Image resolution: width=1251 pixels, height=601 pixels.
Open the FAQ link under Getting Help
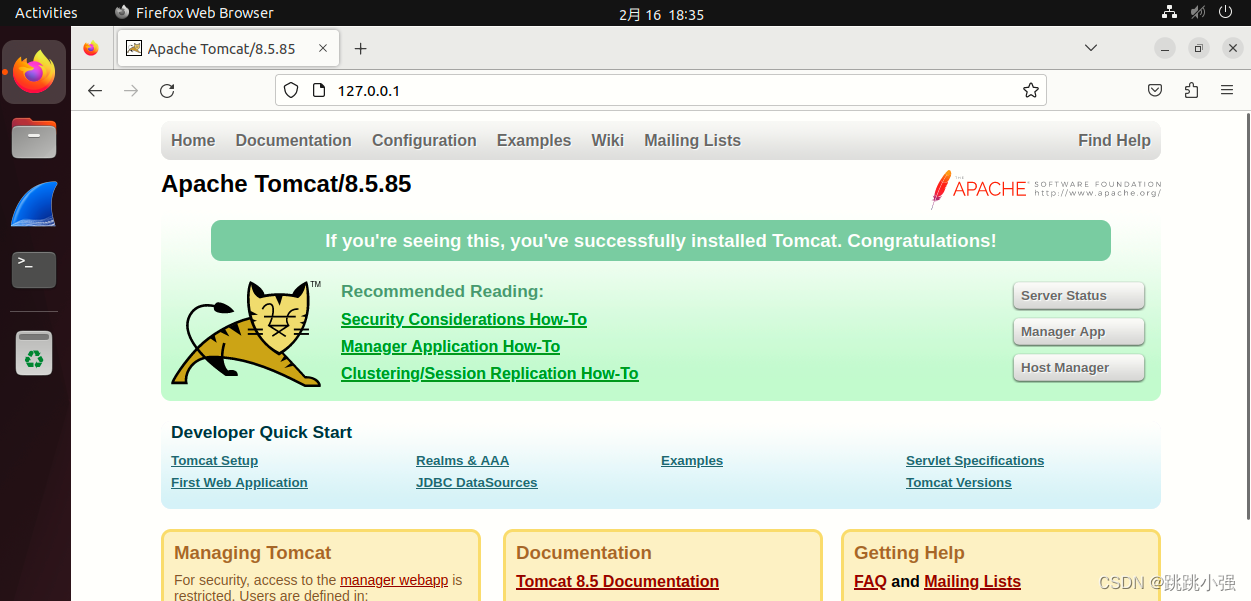[870, 581]
